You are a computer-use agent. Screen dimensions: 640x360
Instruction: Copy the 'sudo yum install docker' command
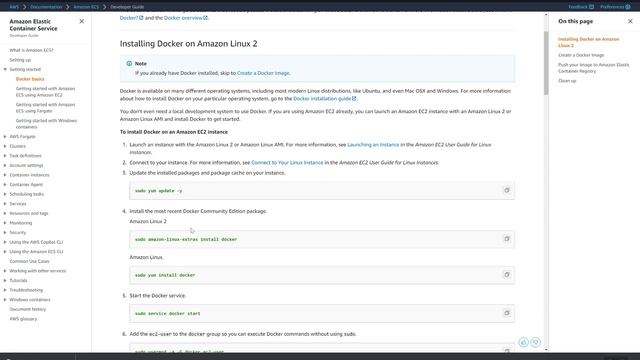point(507,275)
